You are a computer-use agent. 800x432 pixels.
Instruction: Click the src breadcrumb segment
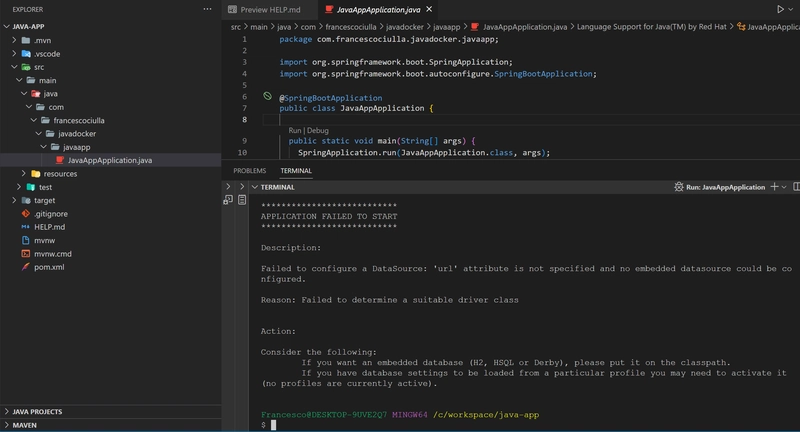coord(236,27)
